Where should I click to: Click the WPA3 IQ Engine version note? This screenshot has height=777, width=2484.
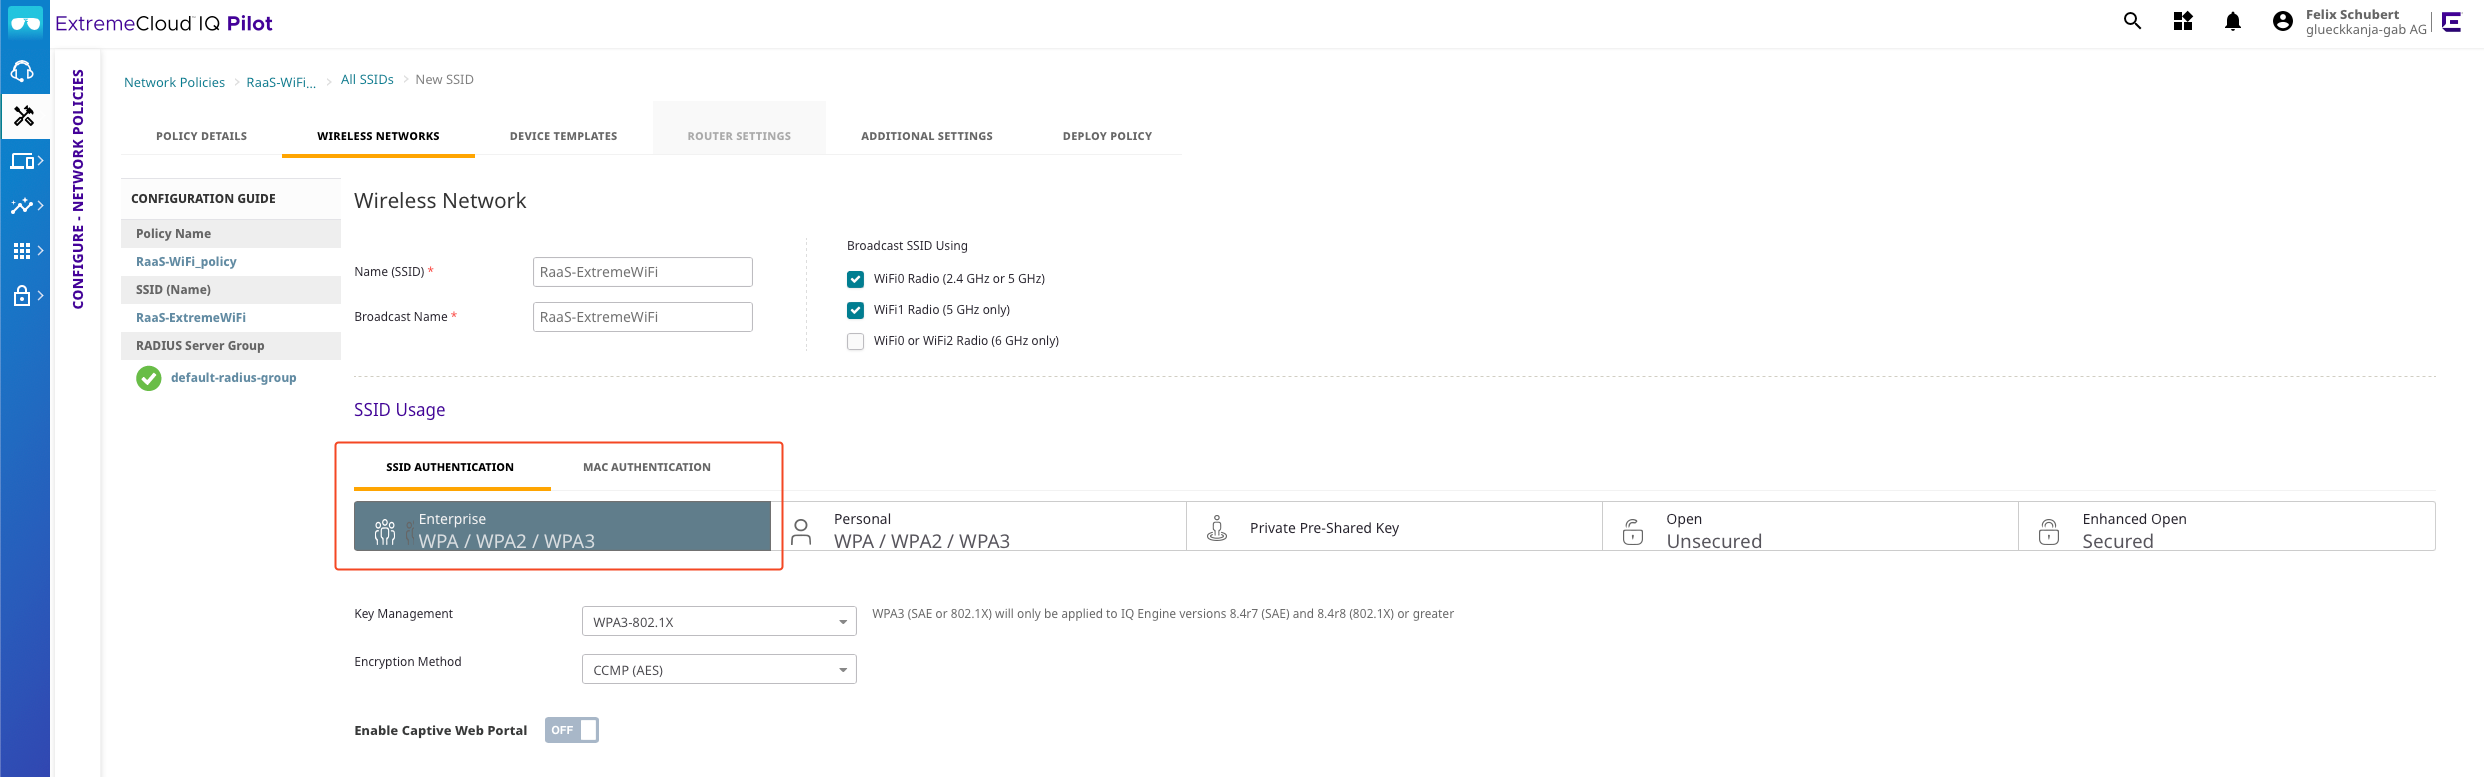(1163, 613)
